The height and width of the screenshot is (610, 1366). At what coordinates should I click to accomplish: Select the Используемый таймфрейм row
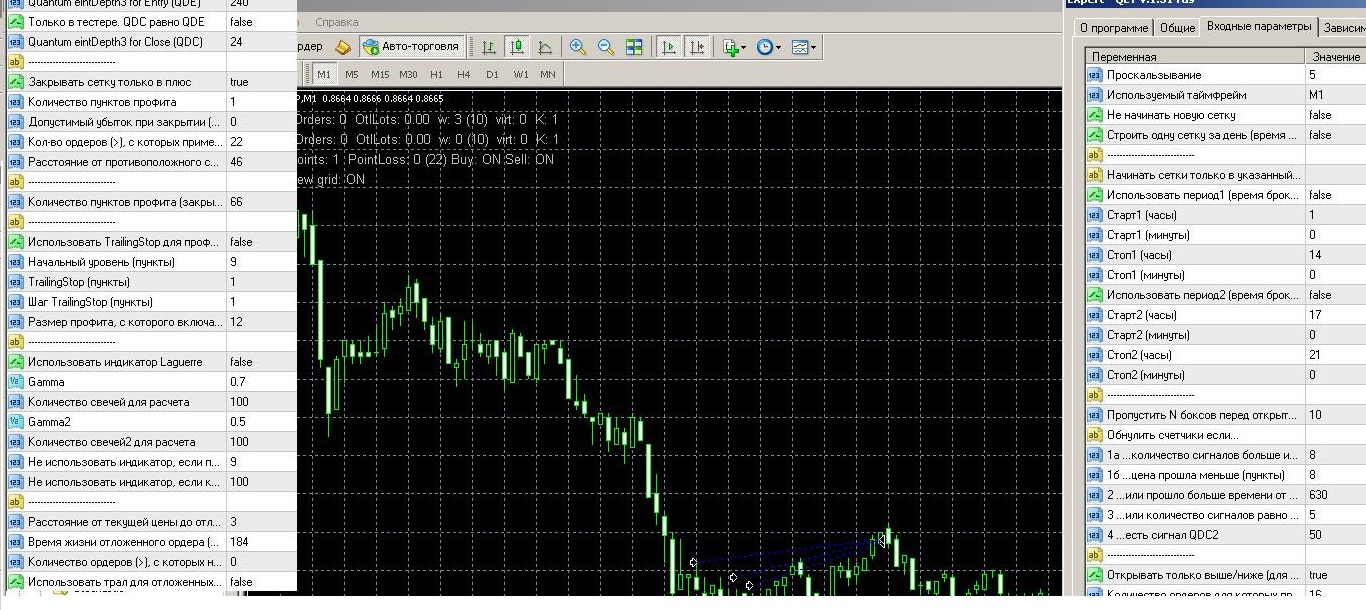[1225, 95]
